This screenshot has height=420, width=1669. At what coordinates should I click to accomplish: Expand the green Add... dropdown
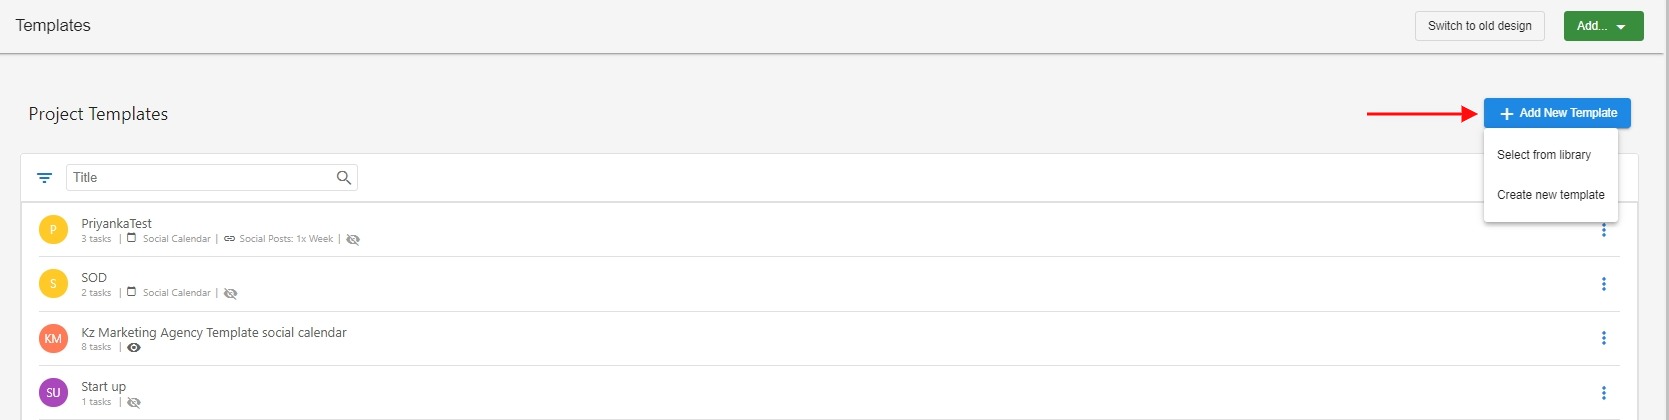click(1603, 26)
